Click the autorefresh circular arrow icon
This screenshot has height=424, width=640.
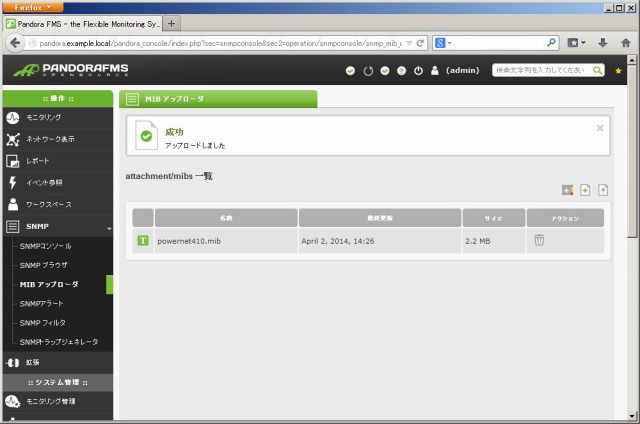pos(368,71)
